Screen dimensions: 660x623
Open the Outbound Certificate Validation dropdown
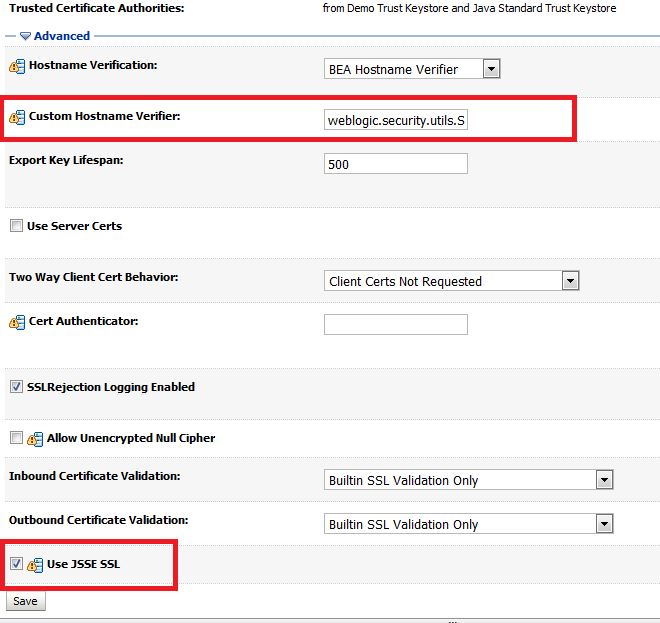pos(468,524)
